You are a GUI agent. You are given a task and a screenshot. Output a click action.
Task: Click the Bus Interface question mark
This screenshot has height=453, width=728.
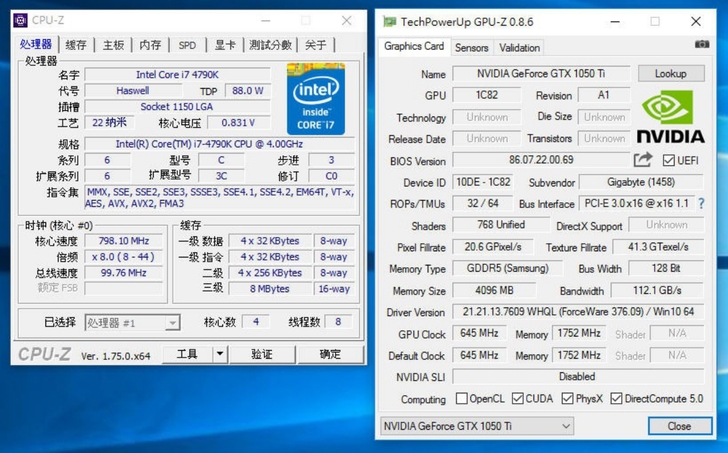click(701, 203)
